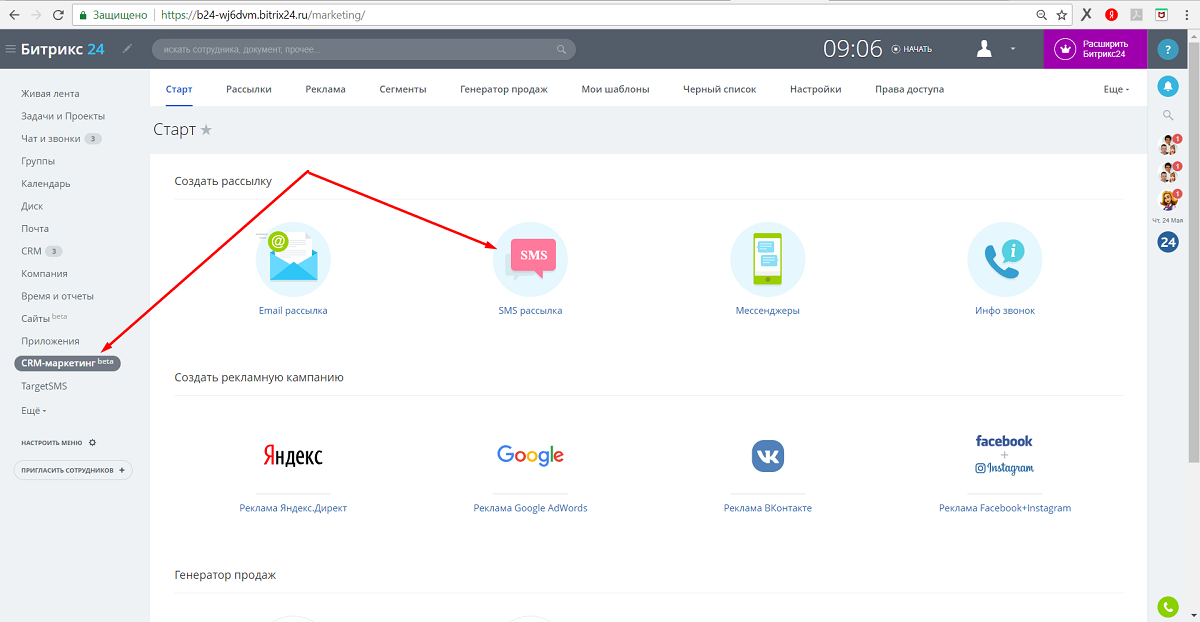Open Календарь in the sidebar
The width and height of the screenshot is (1200, 622).
(45, 184)
